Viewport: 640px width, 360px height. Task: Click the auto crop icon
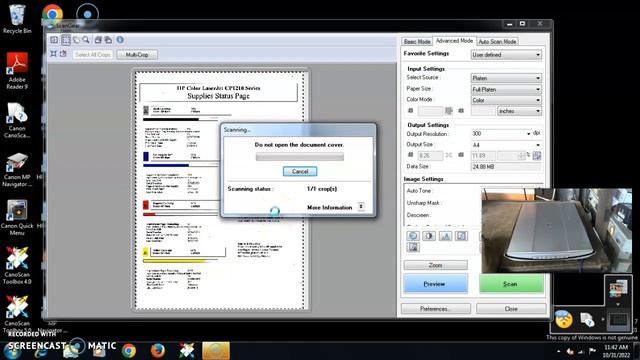point(53,54)
